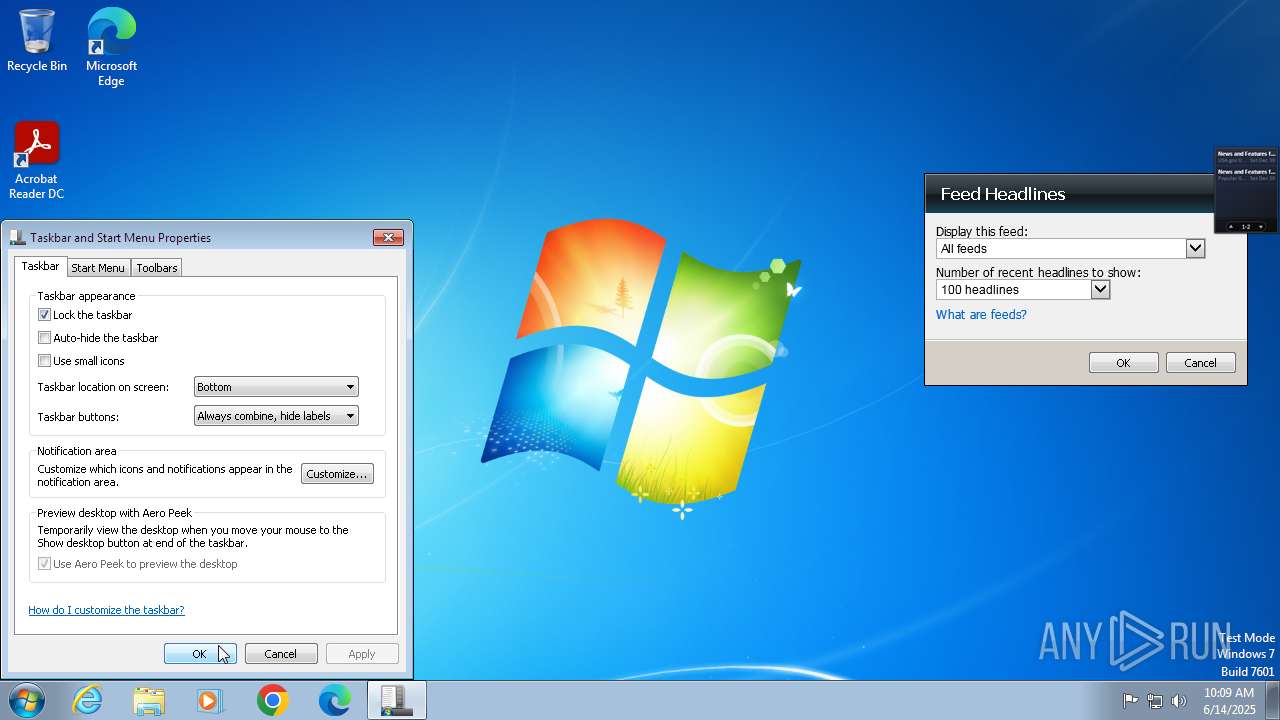The image size is (1280, 720).
Task: Open the Recycle Bin desktop icon
Action: (x=37, y=40)
